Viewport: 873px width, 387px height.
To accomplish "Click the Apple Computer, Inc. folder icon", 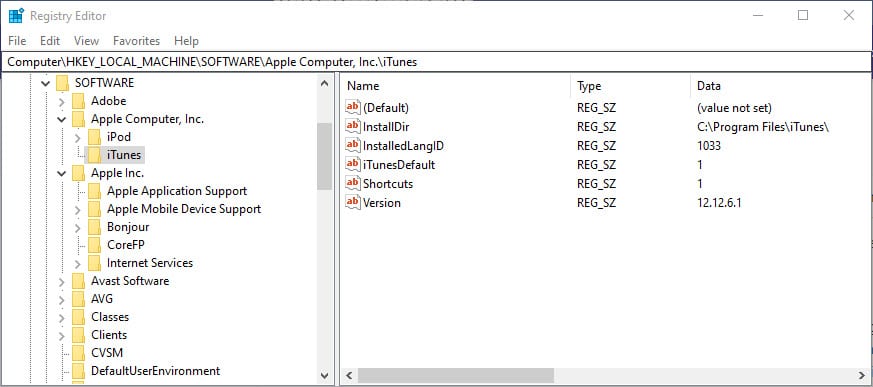I will [x=79, y=119].
